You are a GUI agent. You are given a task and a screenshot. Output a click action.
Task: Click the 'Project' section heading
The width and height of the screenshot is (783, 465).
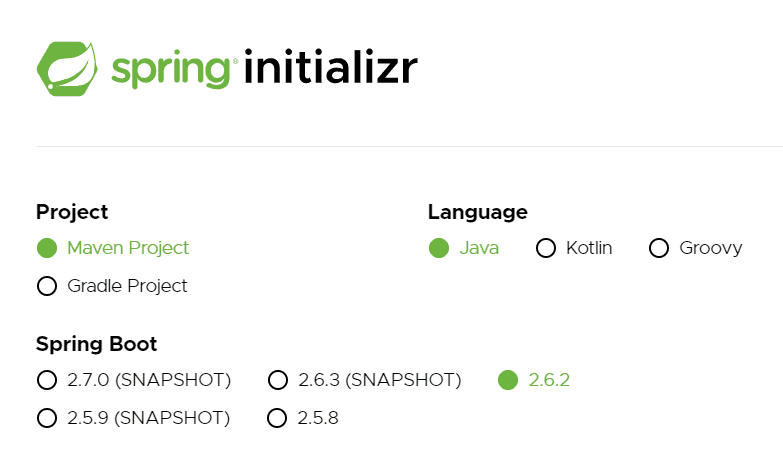coord(72,212)
